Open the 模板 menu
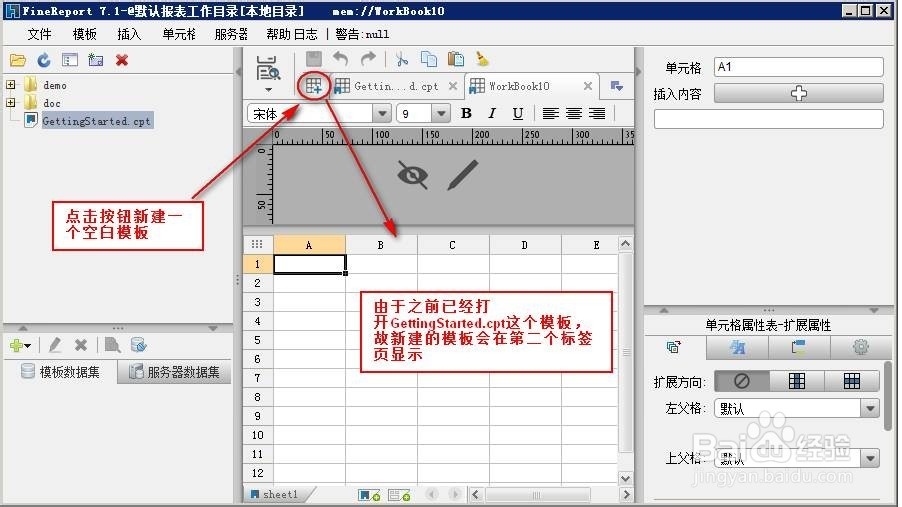 [85, 35]
